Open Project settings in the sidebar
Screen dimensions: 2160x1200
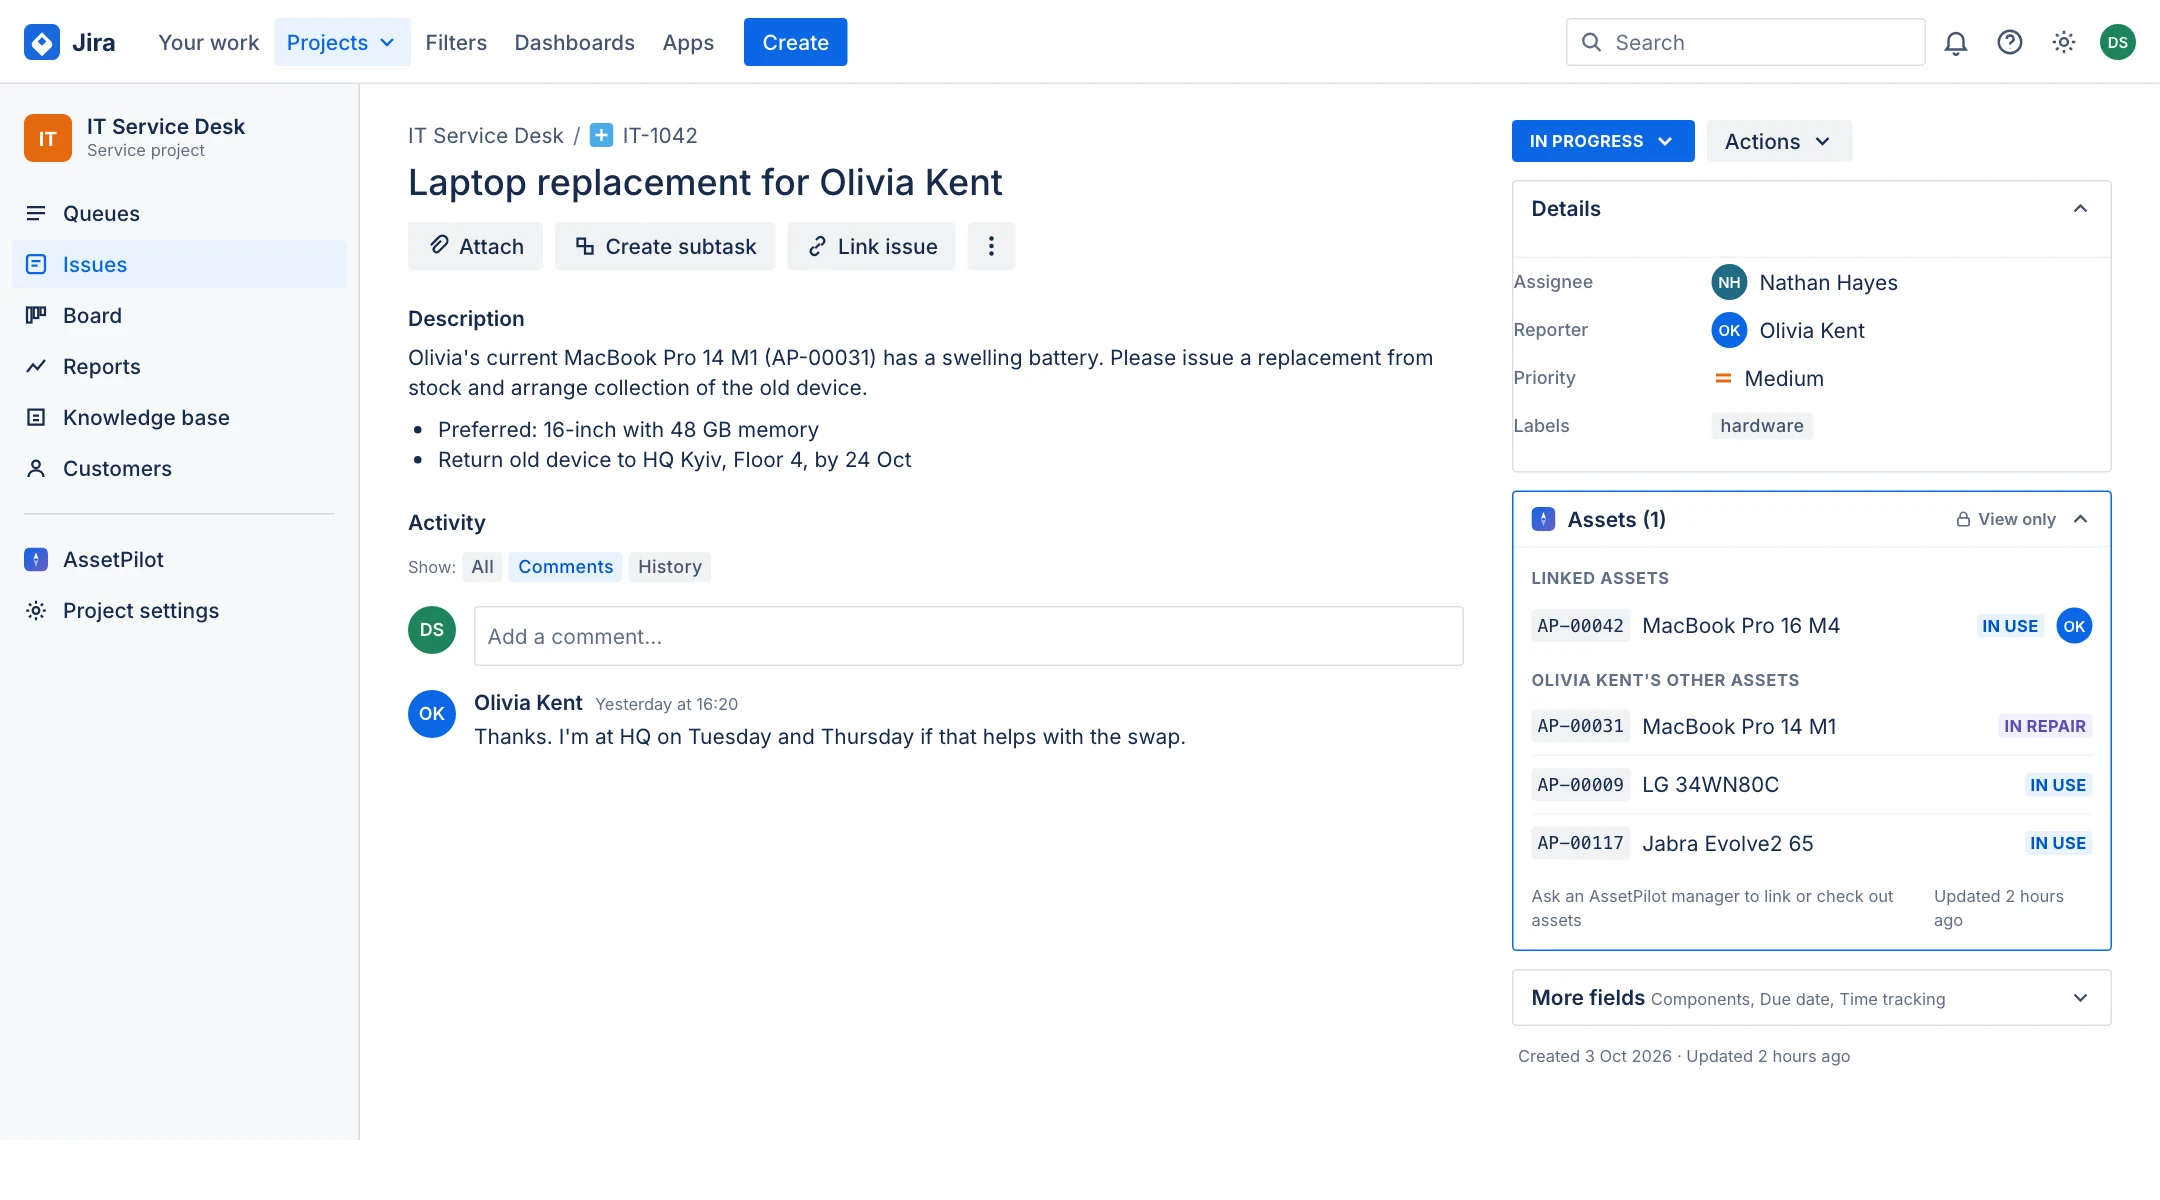tap(179, 610)
